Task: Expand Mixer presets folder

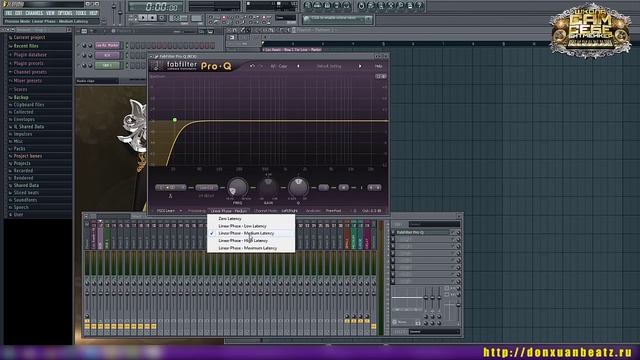Action: (27, 81)
